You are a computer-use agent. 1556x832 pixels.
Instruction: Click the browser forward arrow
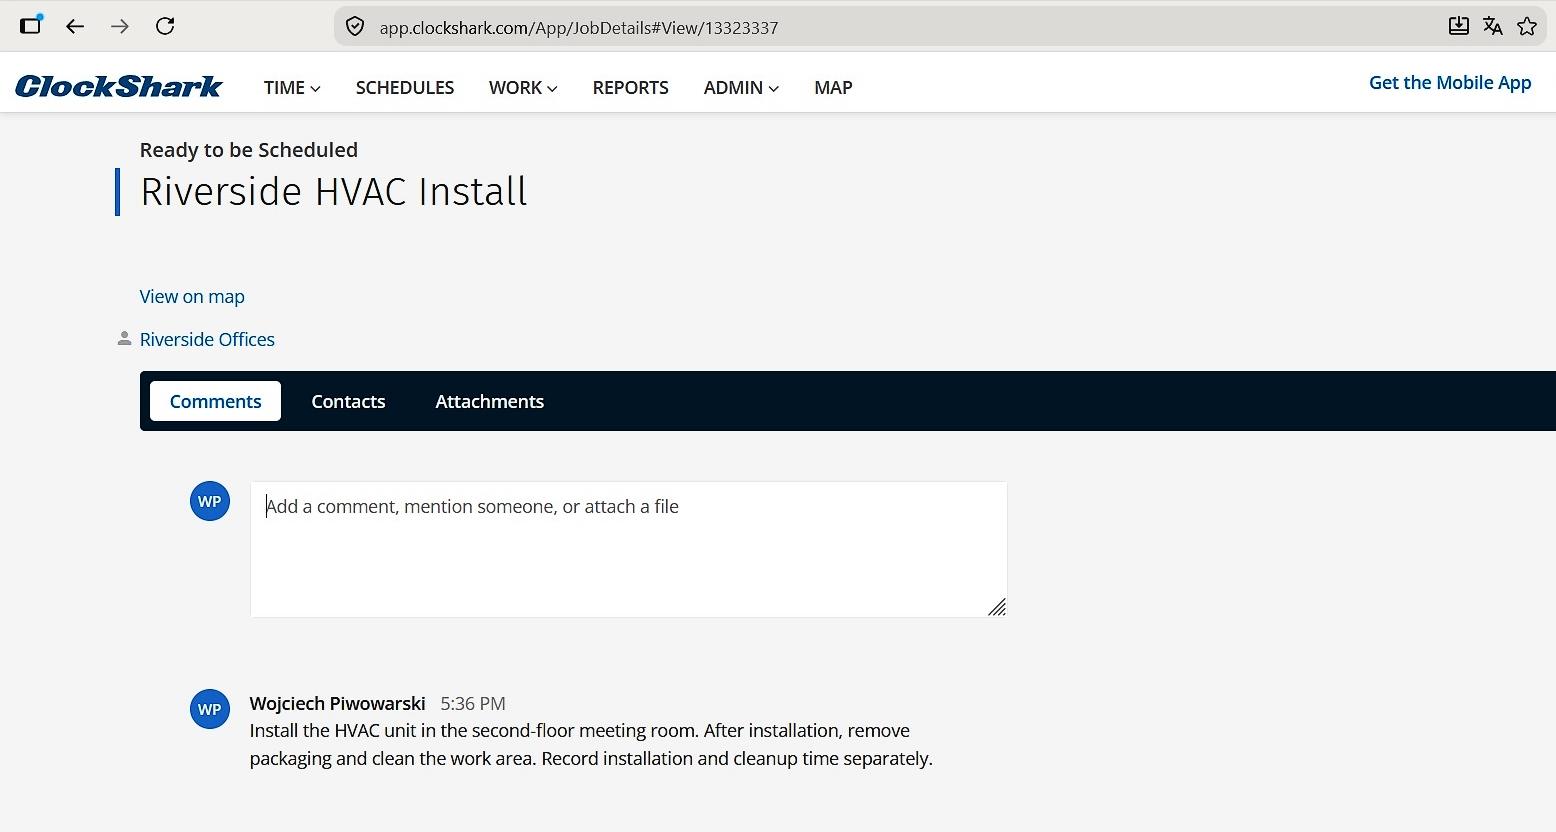point(120,26)
